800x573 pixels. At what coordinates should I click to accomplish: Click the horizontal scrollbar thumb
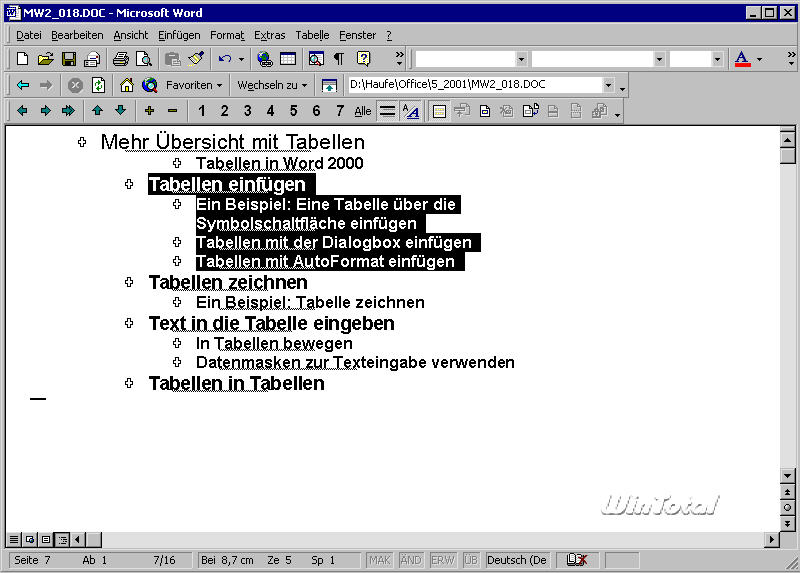[93, 539]
